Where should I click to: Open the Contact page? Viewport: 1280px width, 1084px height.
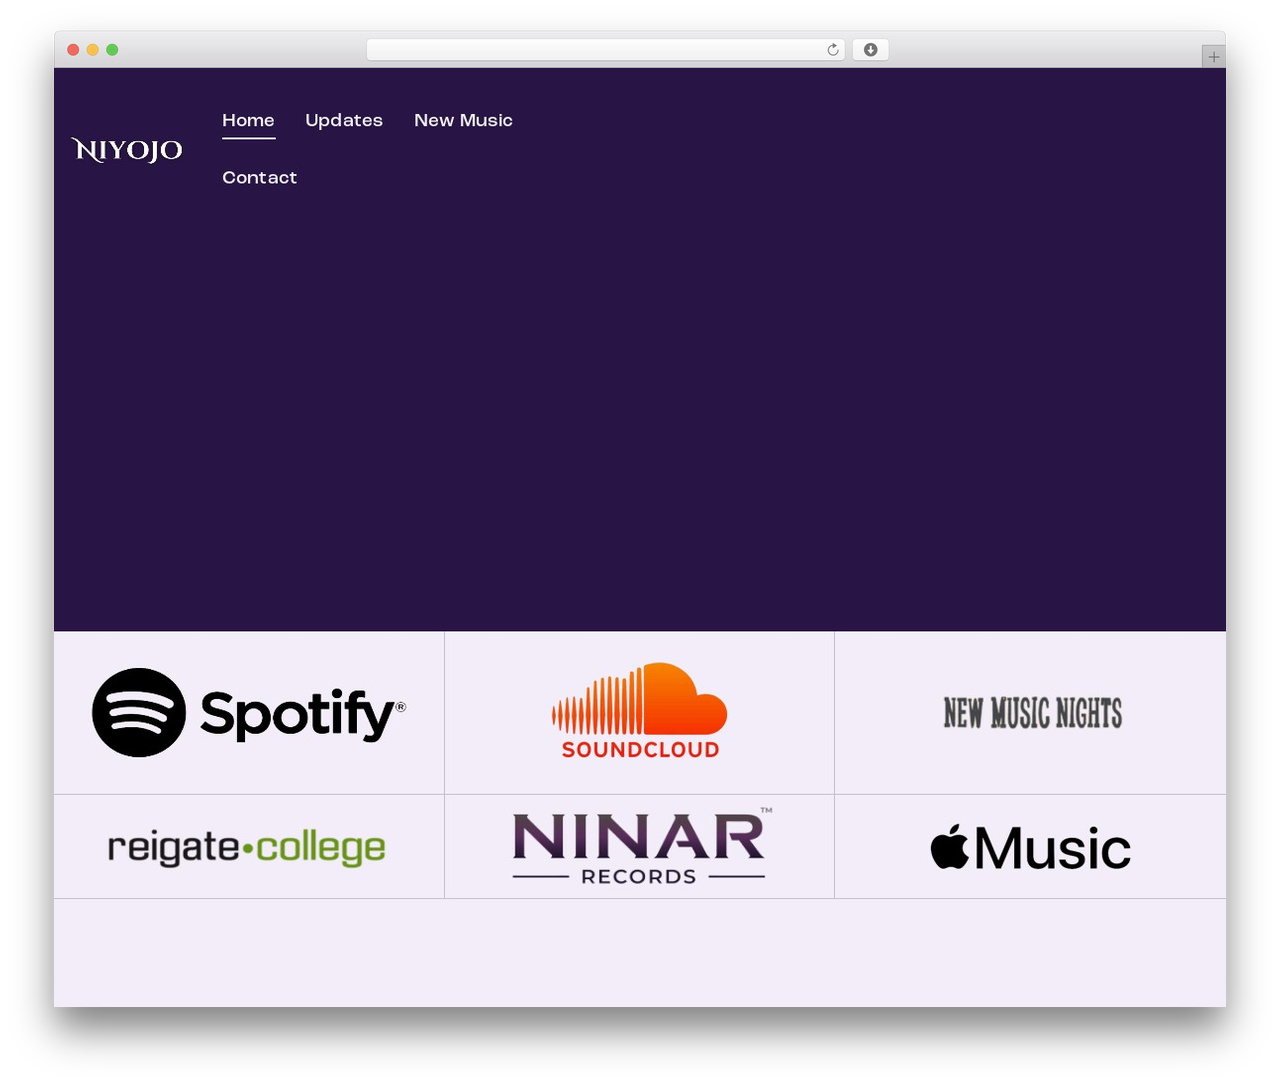click(260, 178)
